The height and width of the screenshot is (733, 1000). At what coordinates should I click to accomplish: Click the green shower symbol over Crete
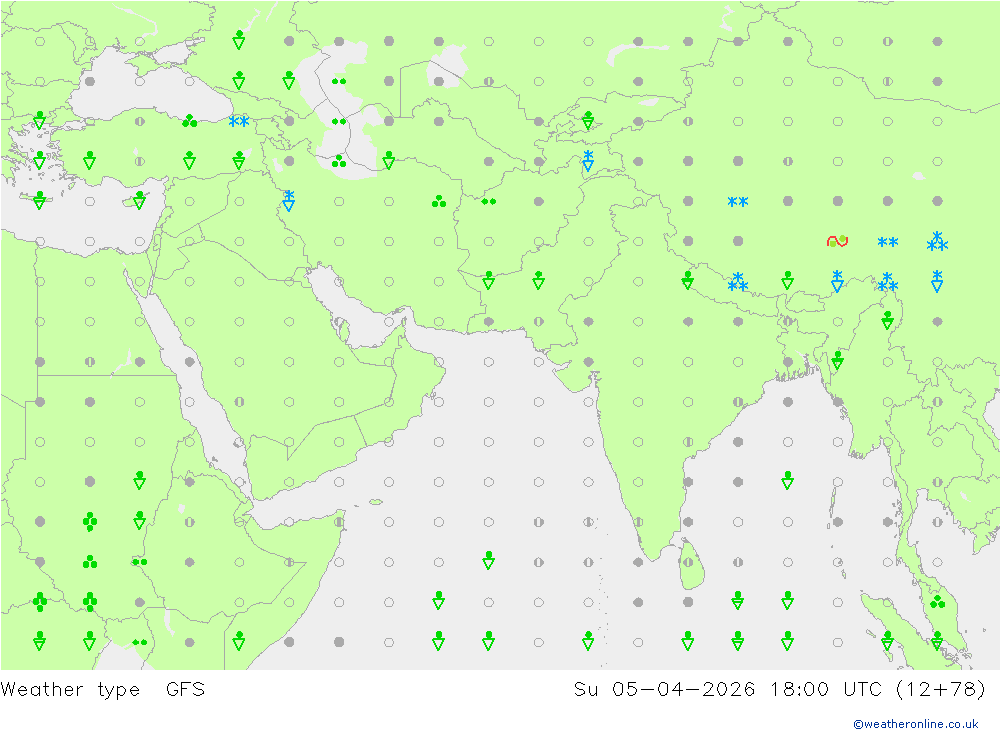(x=40, y=200)
